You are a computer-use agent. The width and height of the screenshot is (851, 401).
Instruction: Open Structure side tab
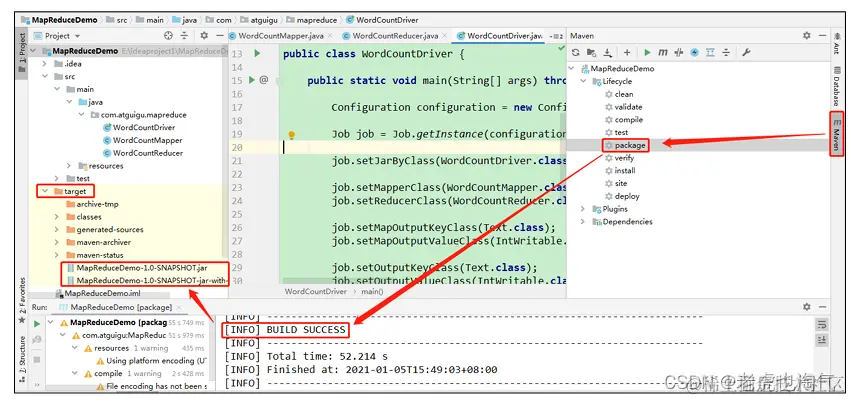click(22, 359)
